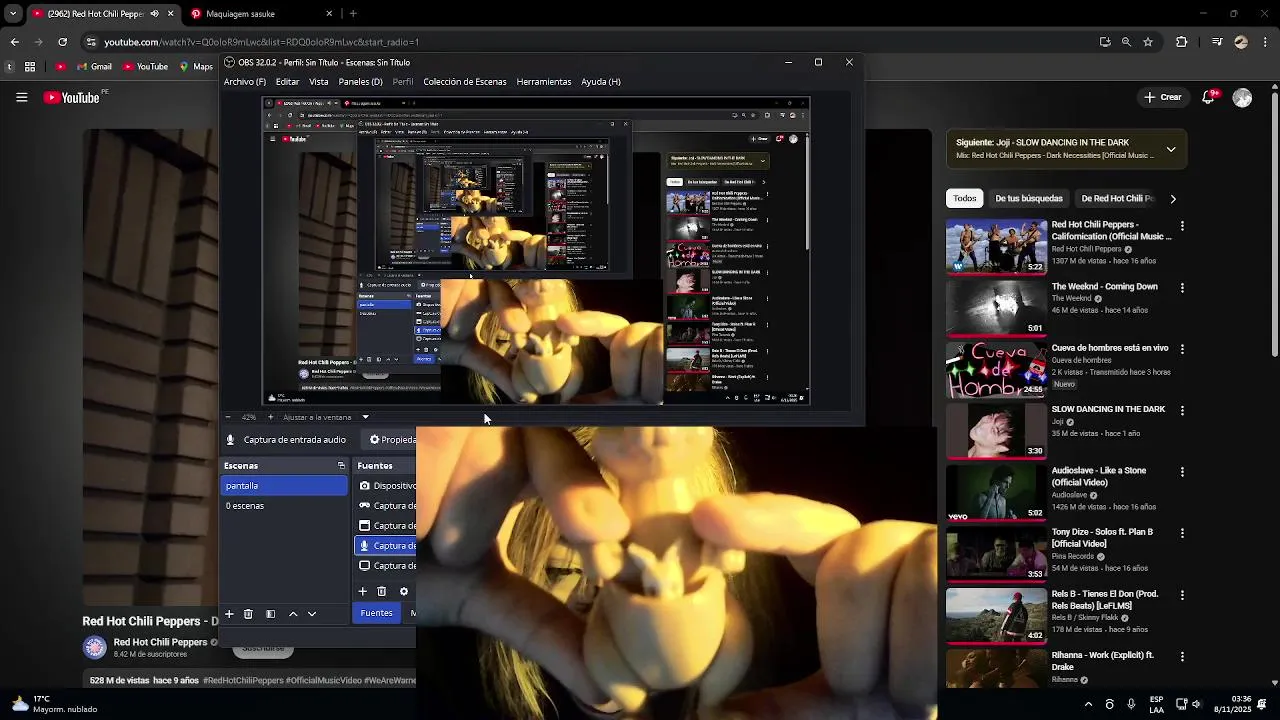Open options for Audioslave Like a Stone video
The width and height of the screenshot is (1280, 720).
[1182, 472]
